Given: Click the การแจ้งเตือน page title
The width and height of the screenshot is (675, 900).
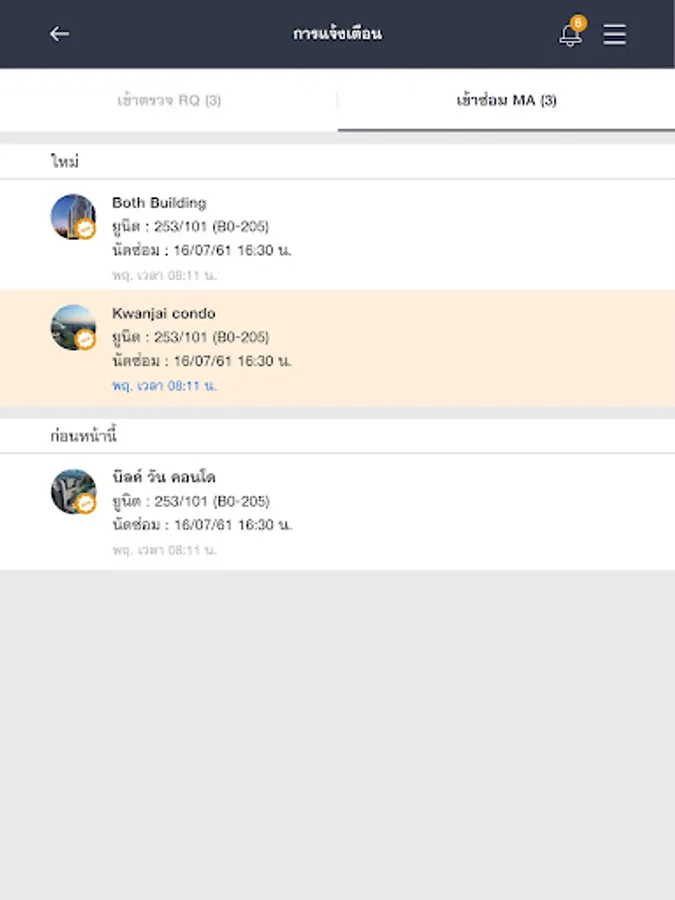Looking at the screenshot, I should pyautogui.click(x=337, y=34).
